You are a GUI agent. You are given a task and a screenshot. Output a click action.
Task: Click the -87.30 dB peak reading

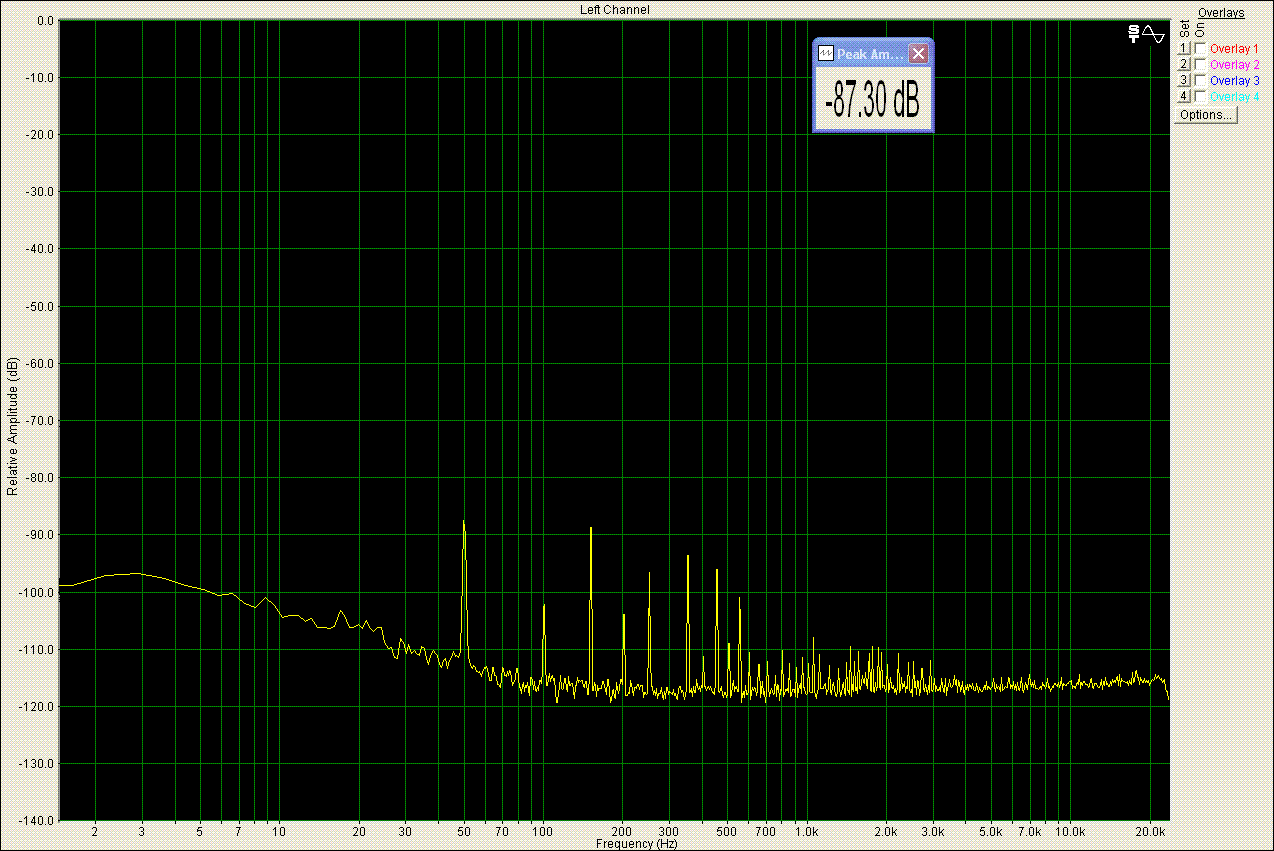873,100
